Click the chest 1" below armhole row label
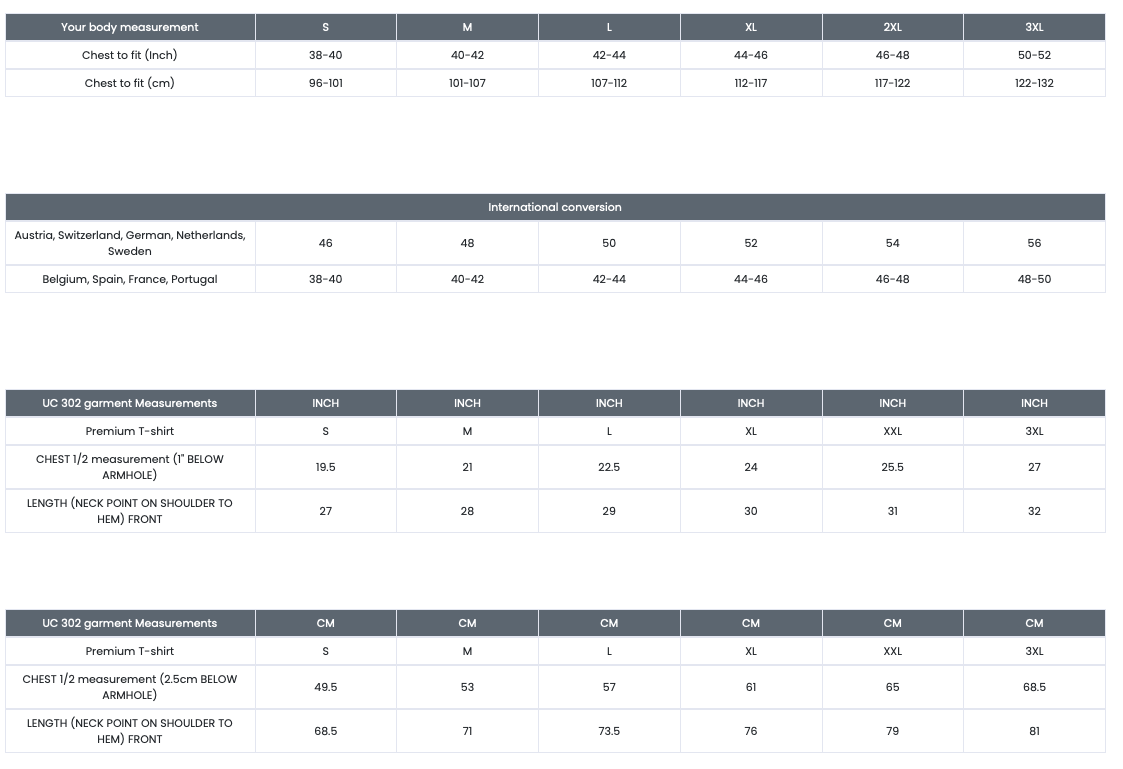Viewport: 1123px width, 769px height. pos(130,467)
